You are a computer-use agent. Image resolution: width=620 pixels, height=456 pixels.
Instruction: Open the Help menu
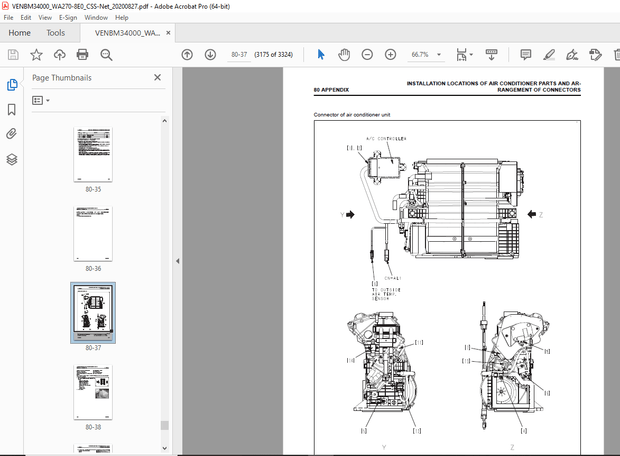pos(122,17)
